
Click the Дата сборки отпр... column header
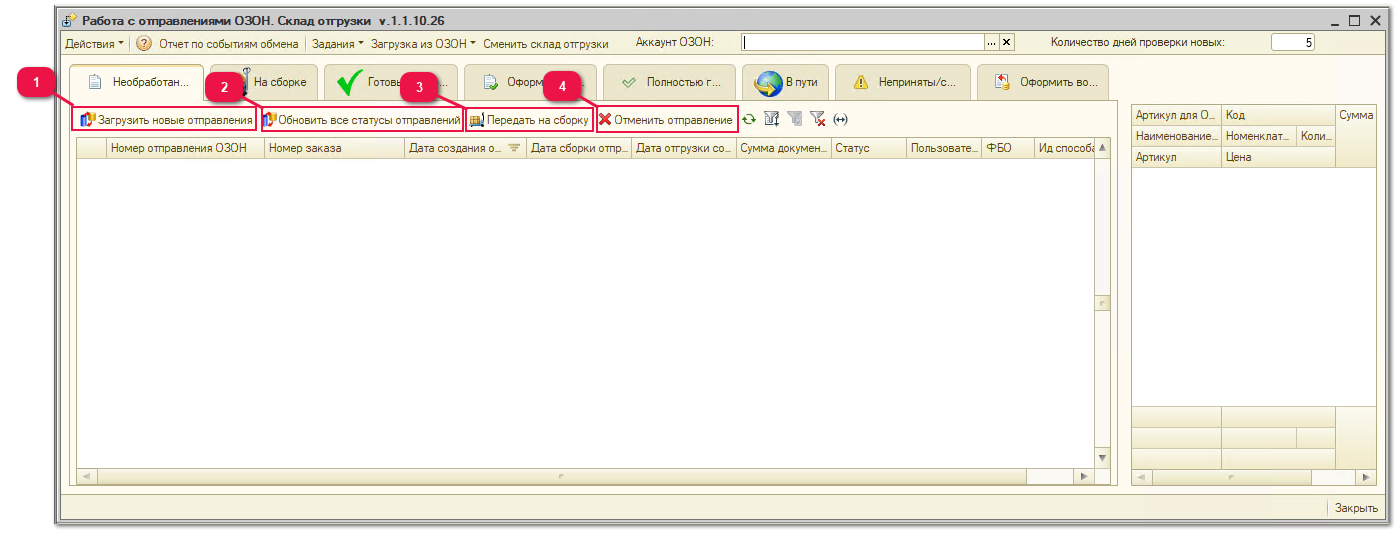coord(579,148)
